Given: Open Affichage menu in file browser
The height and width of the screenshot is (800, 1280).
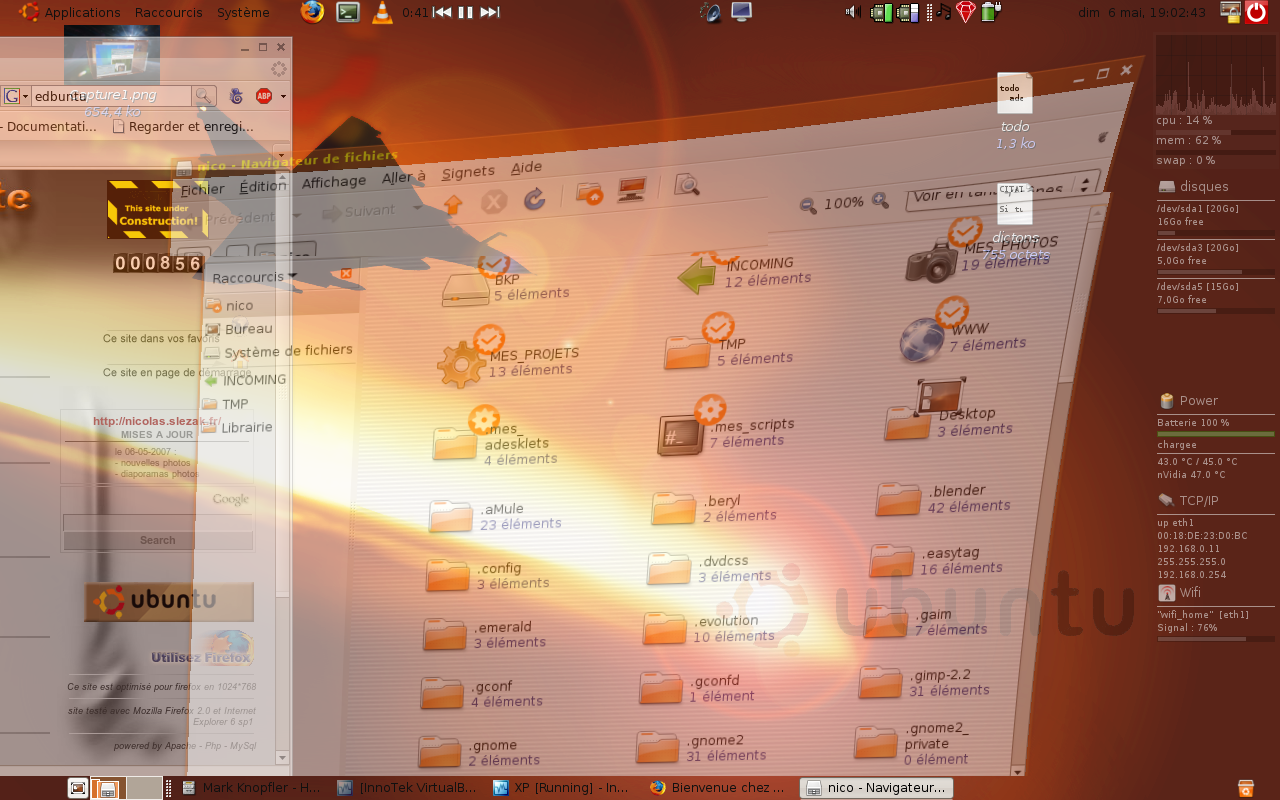Looking at the screenshot, I should [x=334, y=182].
